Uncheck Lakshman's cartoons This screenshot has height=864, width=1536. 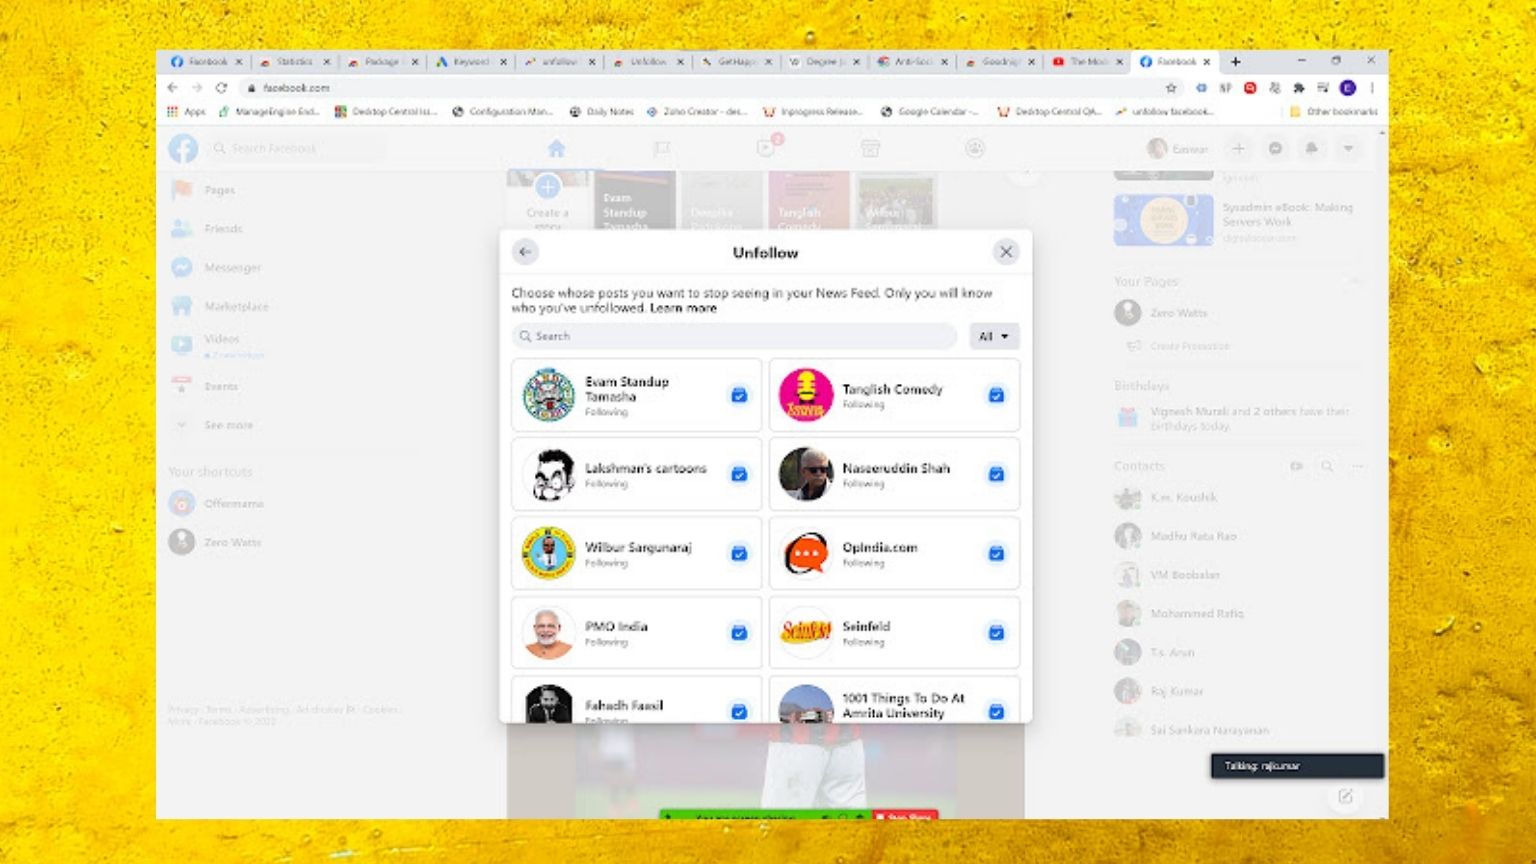[x=739, y=474]
